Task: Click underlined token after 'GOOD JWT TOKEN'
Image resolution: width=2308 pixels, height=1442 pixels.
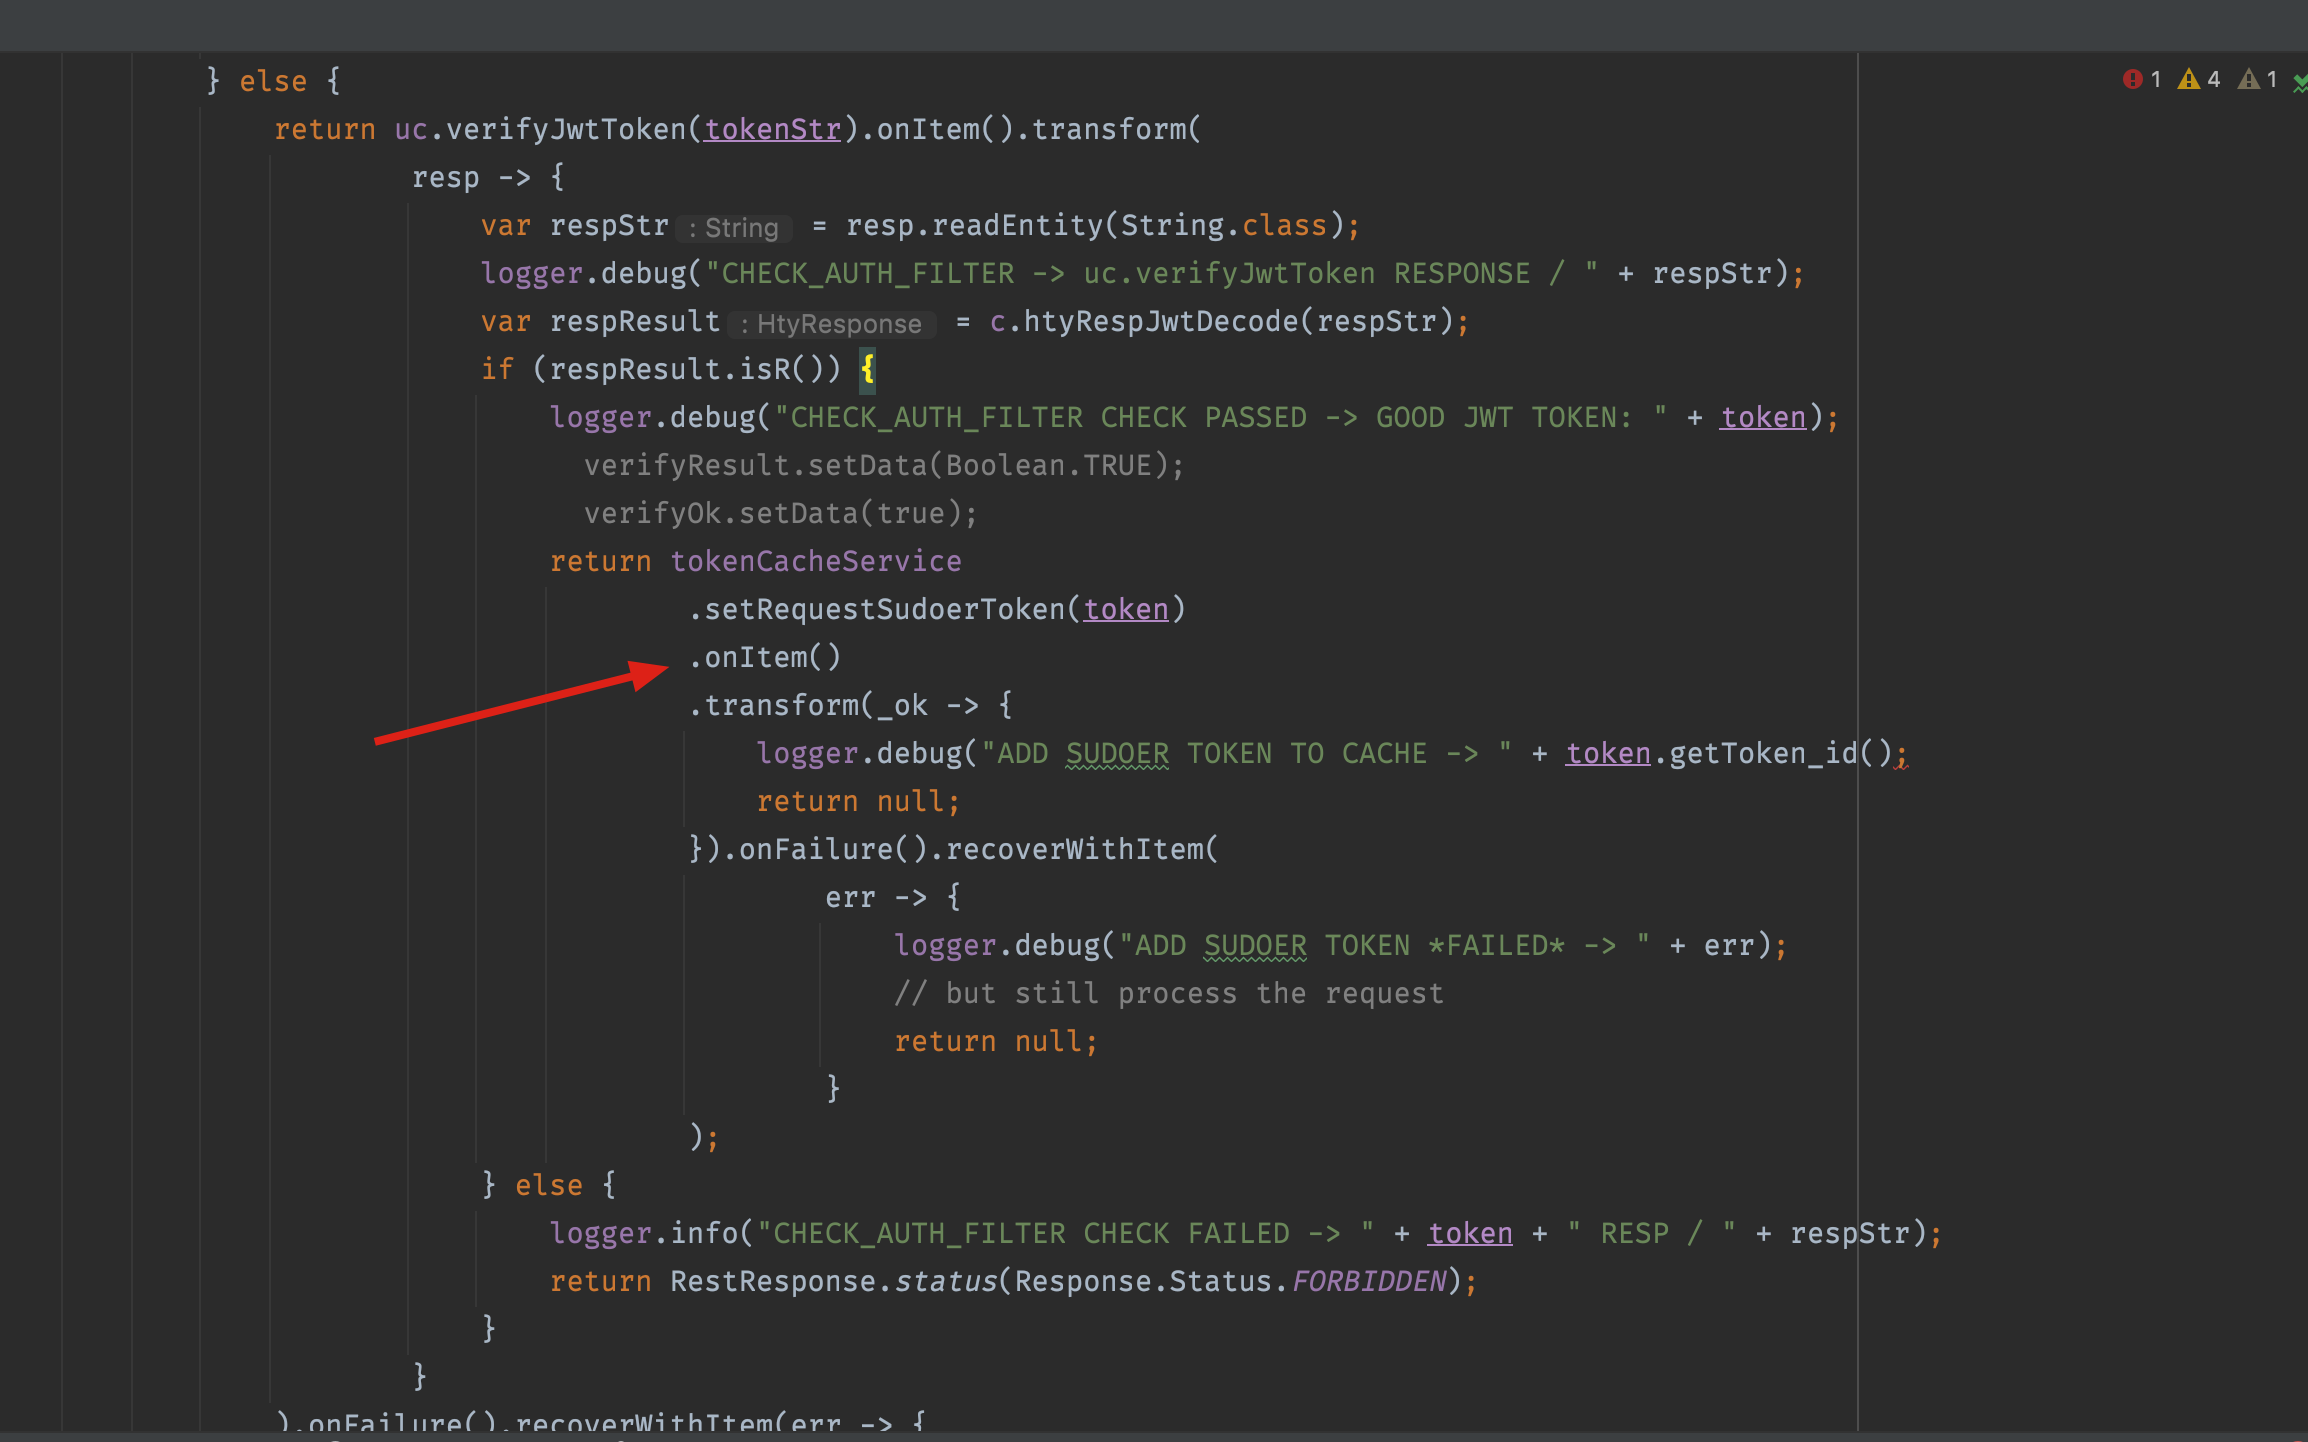Action: tap(1763, 418)
